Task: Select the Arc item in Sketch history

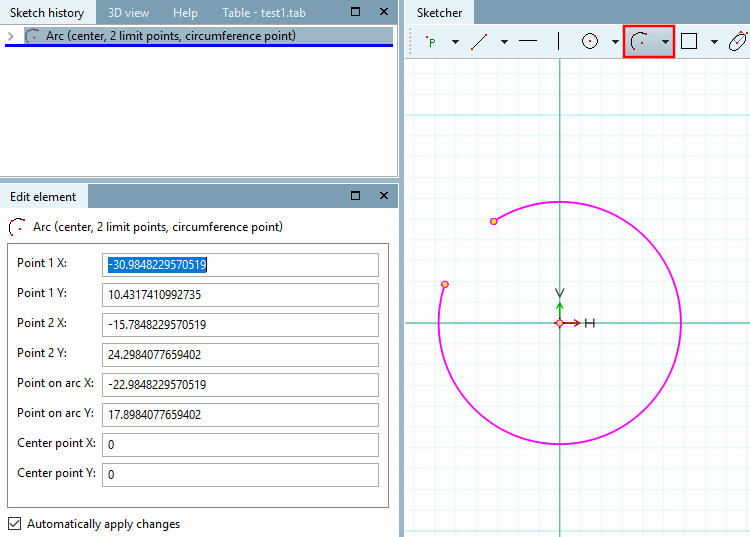Action: point(170,36)
